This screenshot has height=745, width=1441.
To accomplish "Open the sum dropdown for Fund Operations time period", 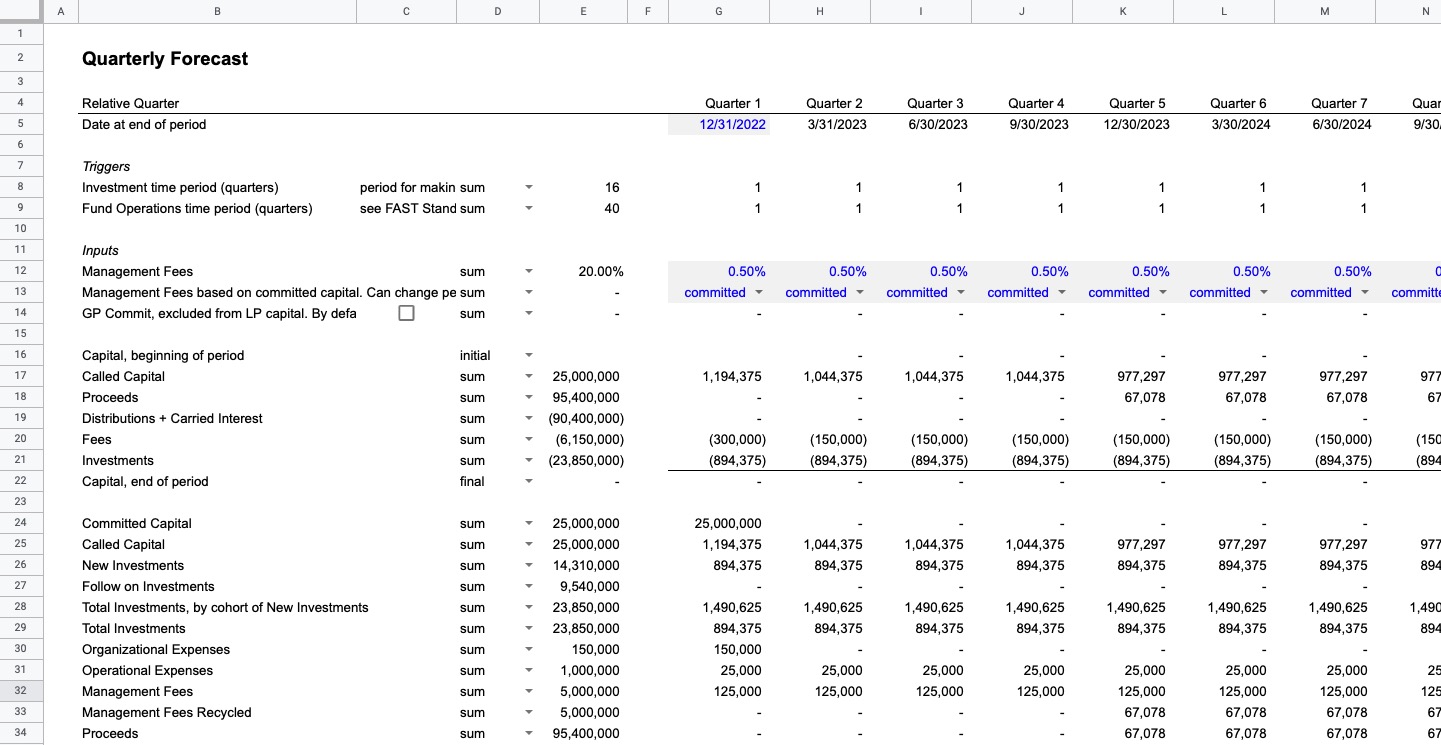I will [x=529, y=208].
